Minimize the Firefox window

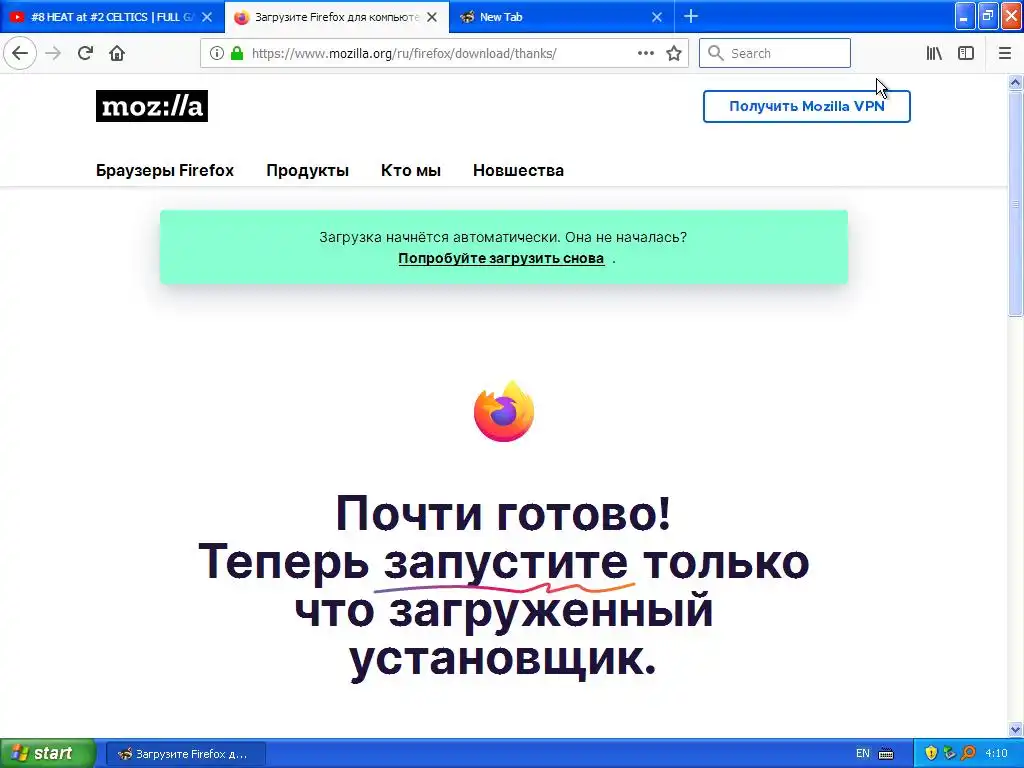tap(965, 16)
